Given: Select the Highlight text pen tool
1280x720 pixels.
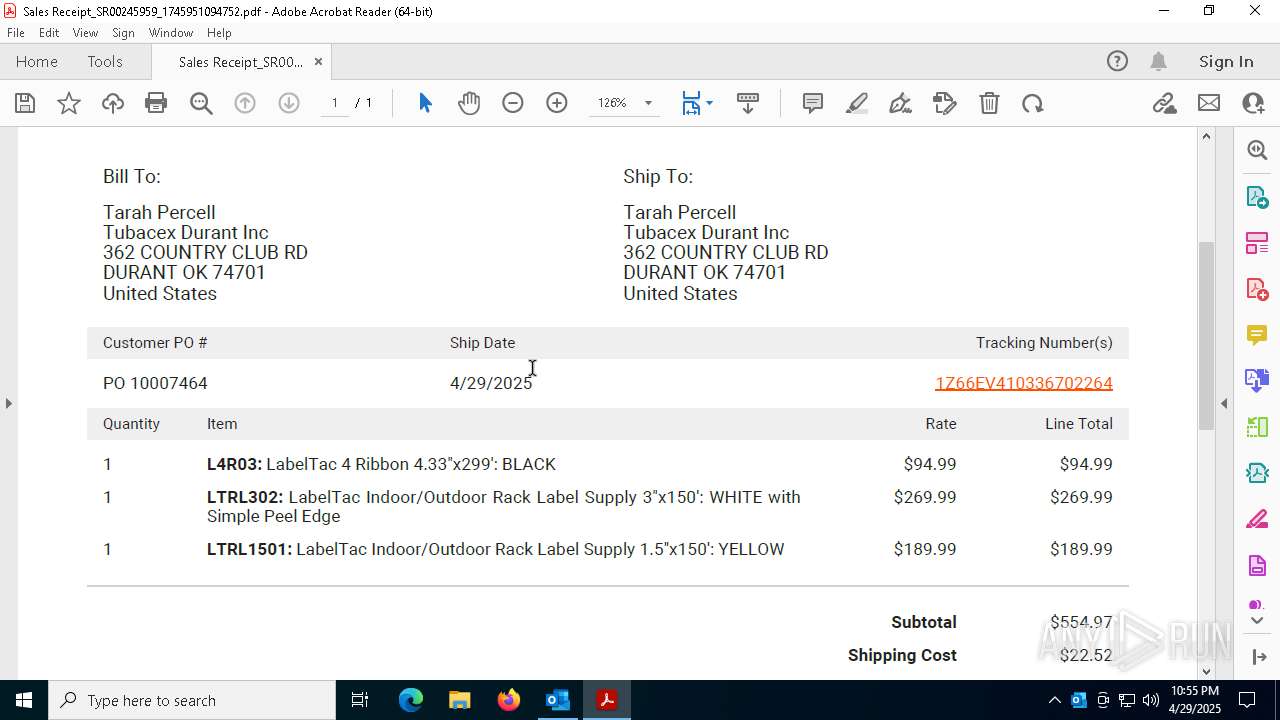Looking at the screenshot, I should pyautogui.click(x=857, y=103).
